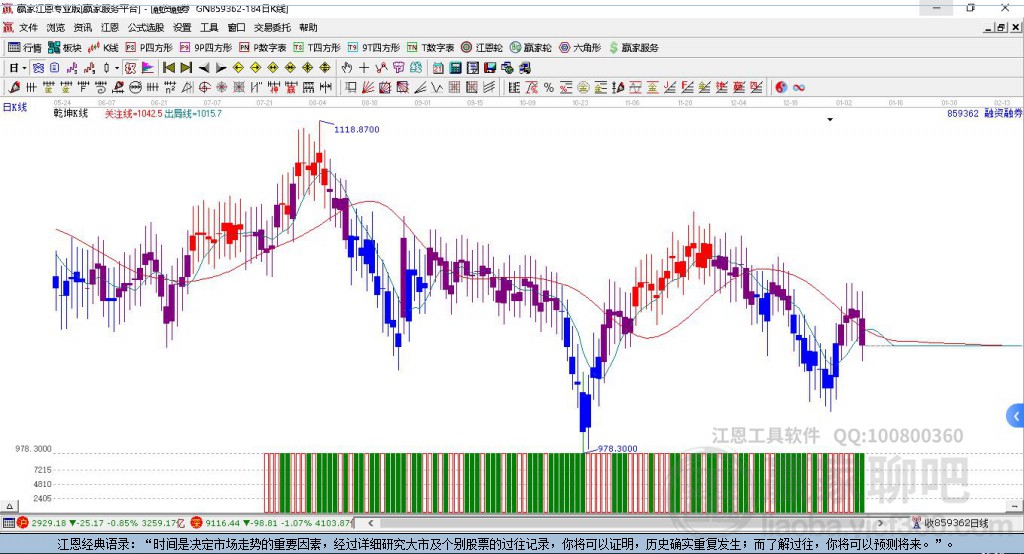
Task: Move chart left with black left arrow
Action: pos(204,68)
